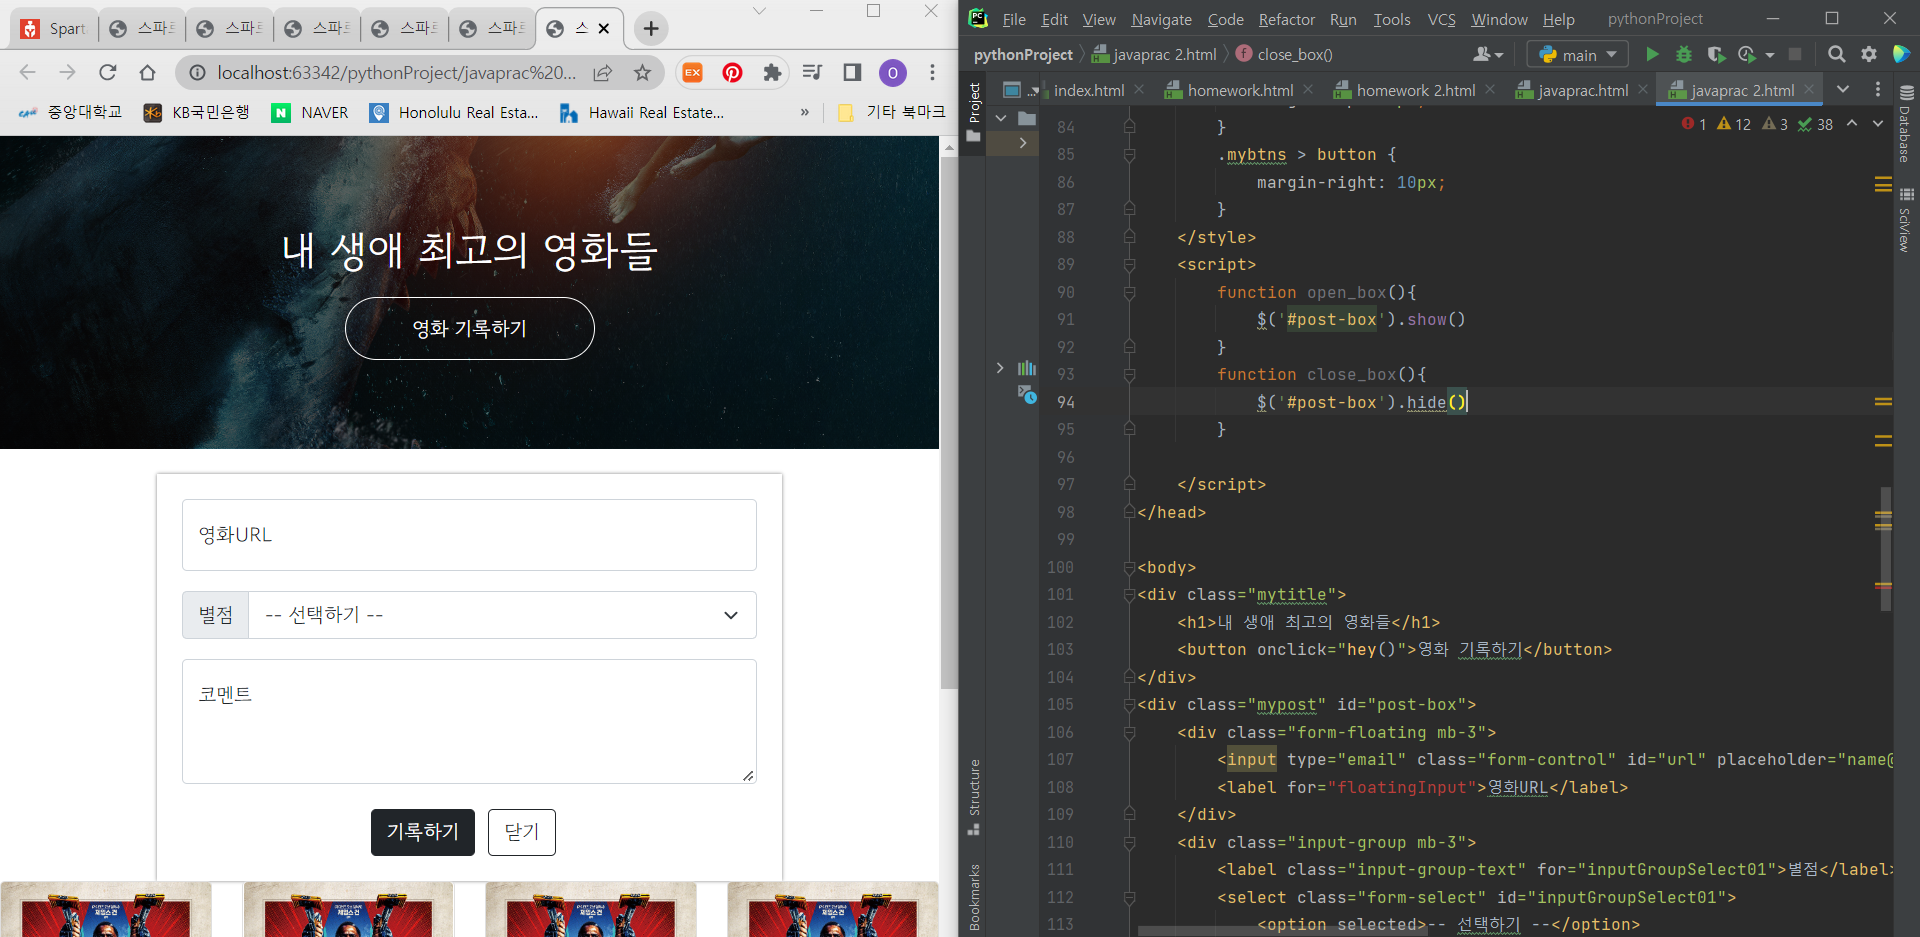The height and width of the screenshot is (937, 1920).
Task: Open PyCharm settings gear icon
Action: coord(1868,54)
